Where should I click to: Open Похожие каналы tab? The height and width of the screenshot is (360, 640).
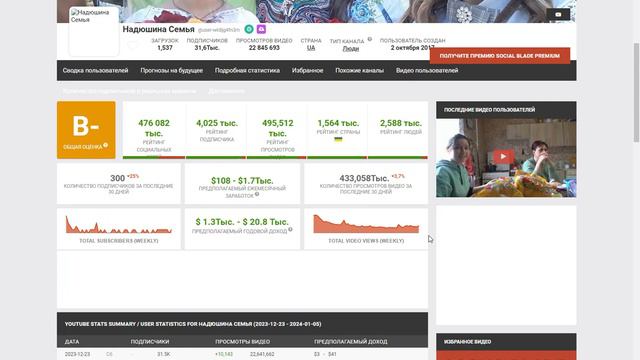pos(360,70)
